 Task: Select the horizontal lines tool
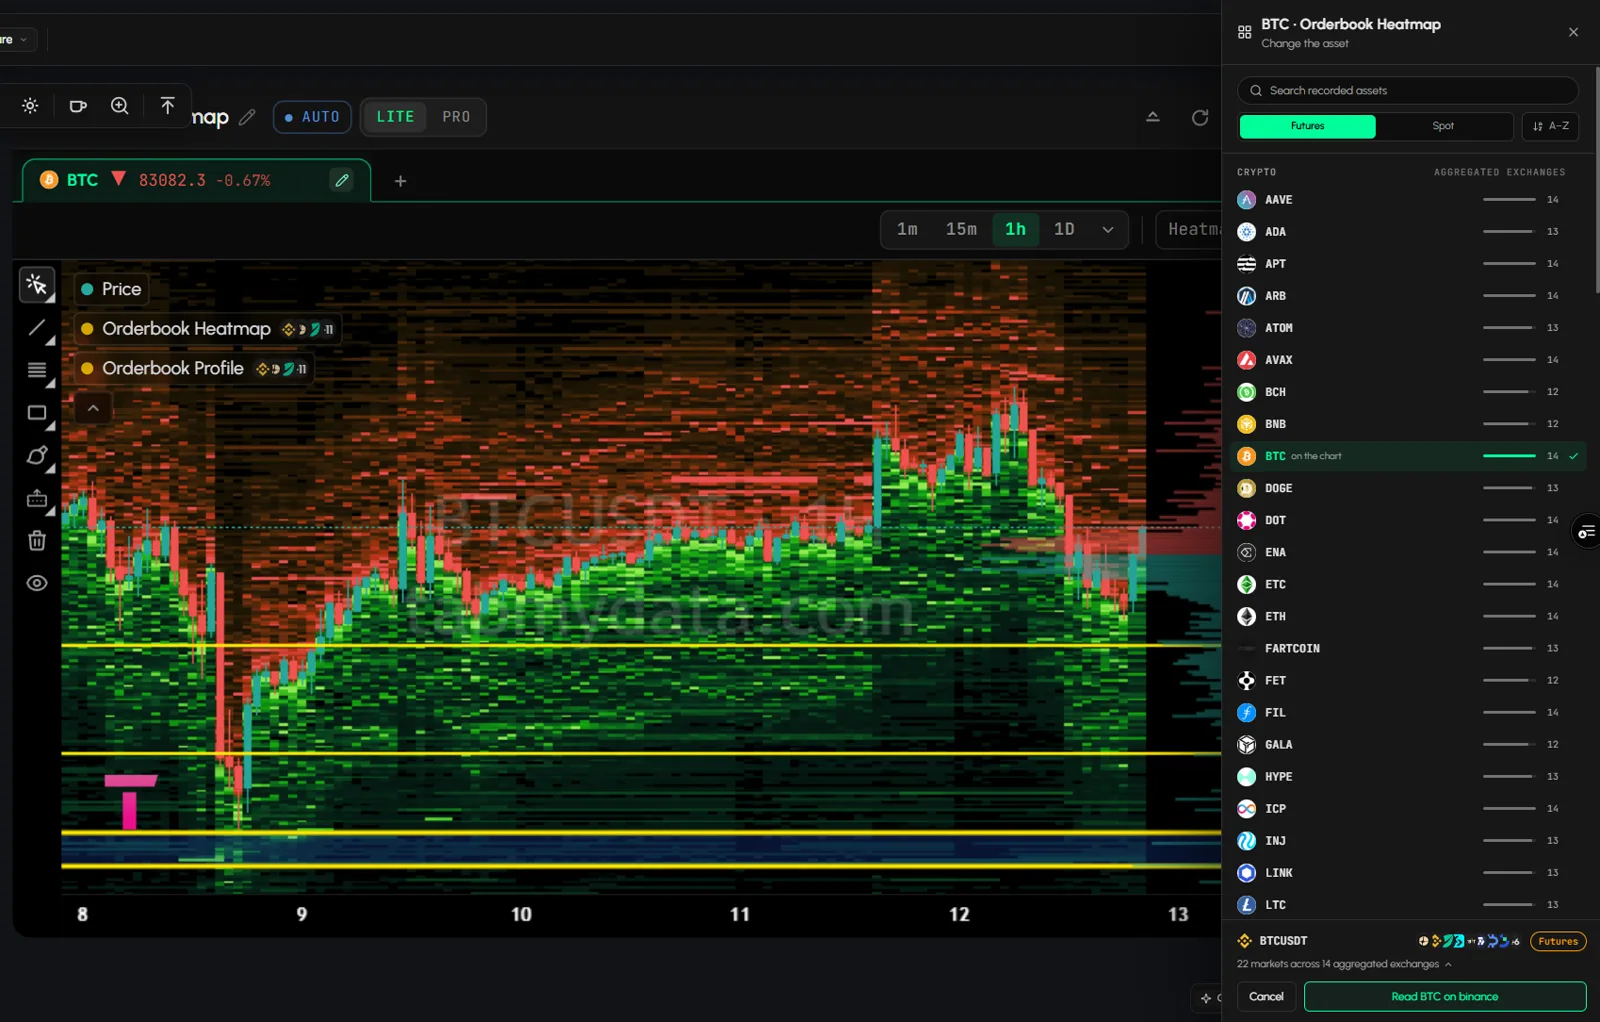[x=37, y=371]
